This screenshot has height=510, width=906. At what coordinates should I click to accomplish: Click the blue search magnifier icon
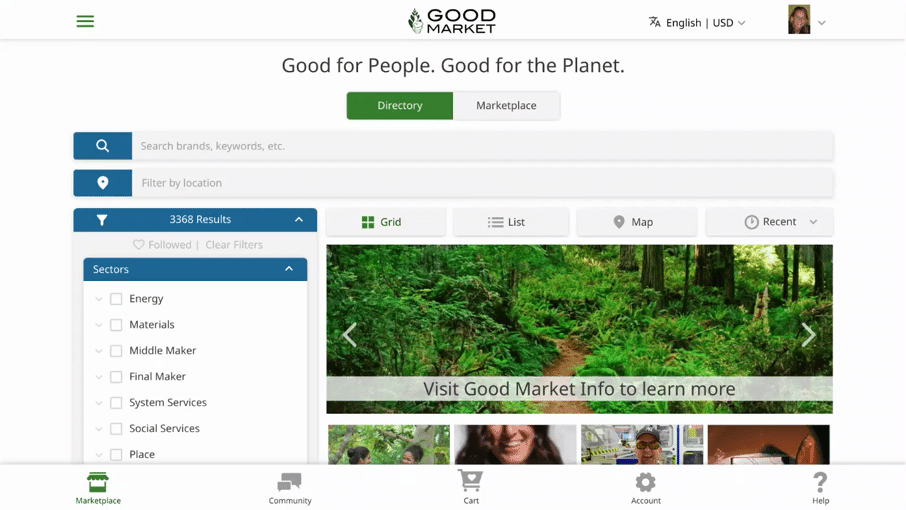[102, 146]
